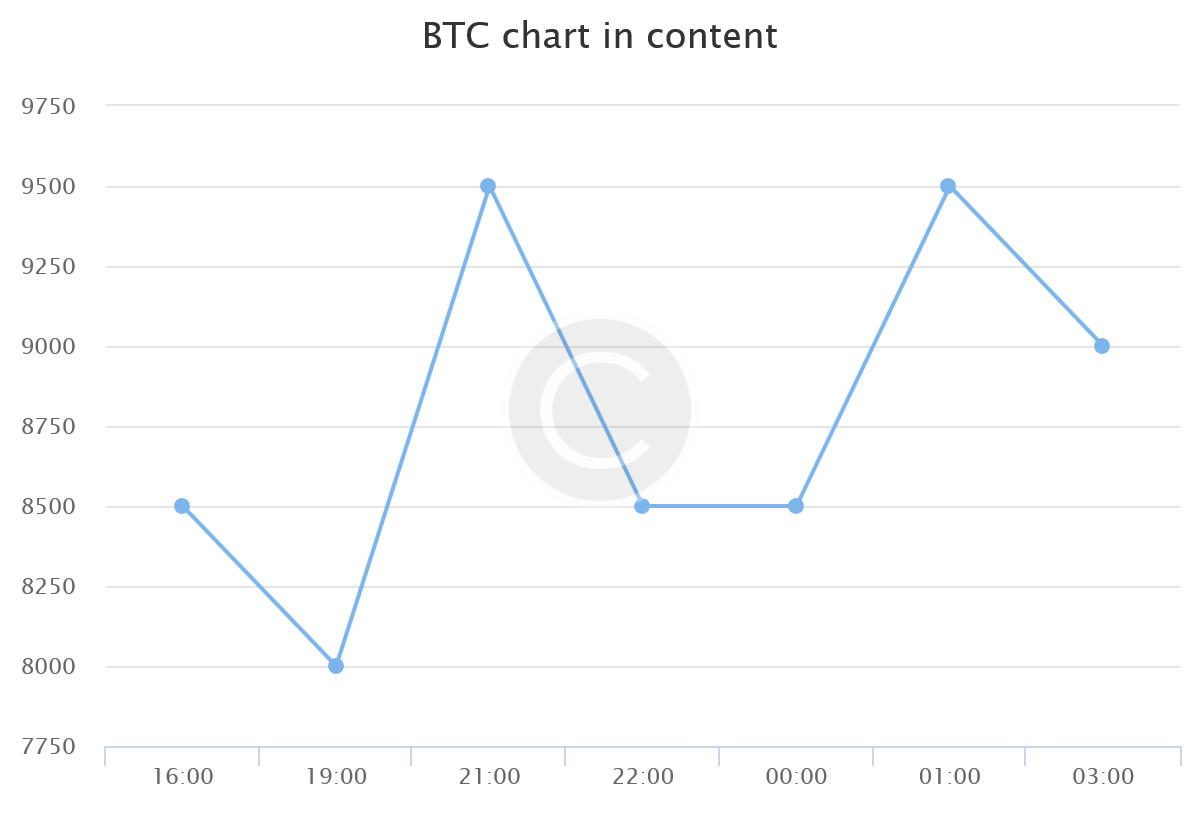Screen dimensions: 1200x820
Task: Click the 22:00 x-axis label
Action: (643, 777)
